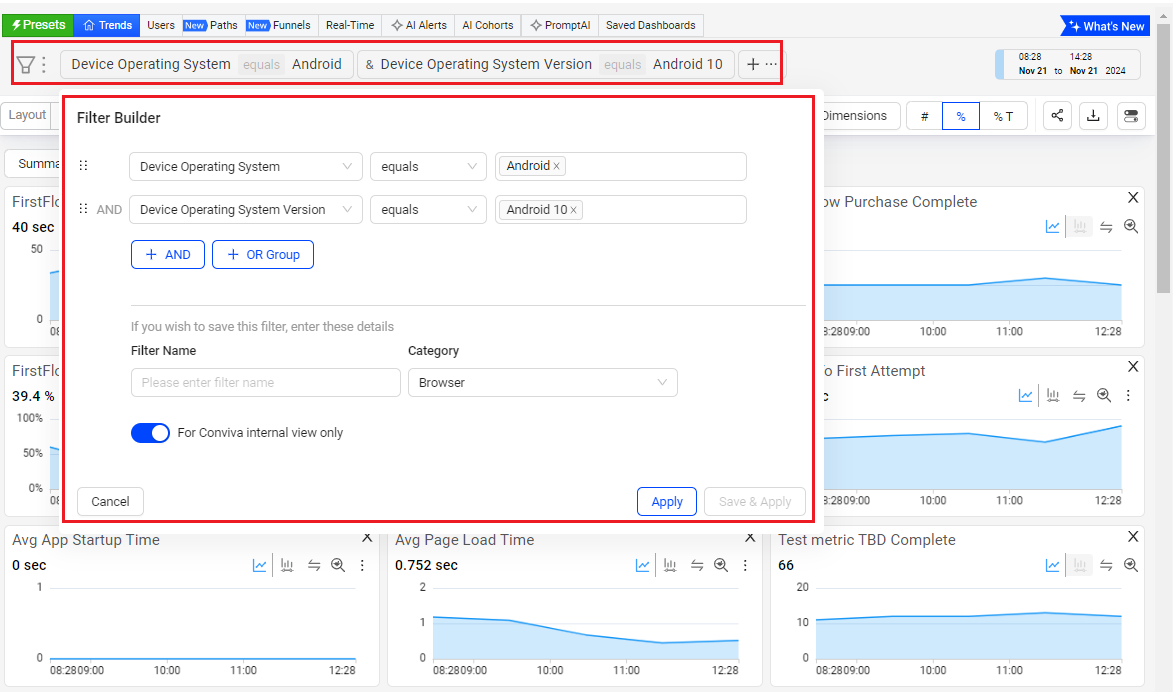The width and height of the screenshot is (1173, 692).
Task: Open the three-dot menu on Avg App Startup Time
Action: 362,565
